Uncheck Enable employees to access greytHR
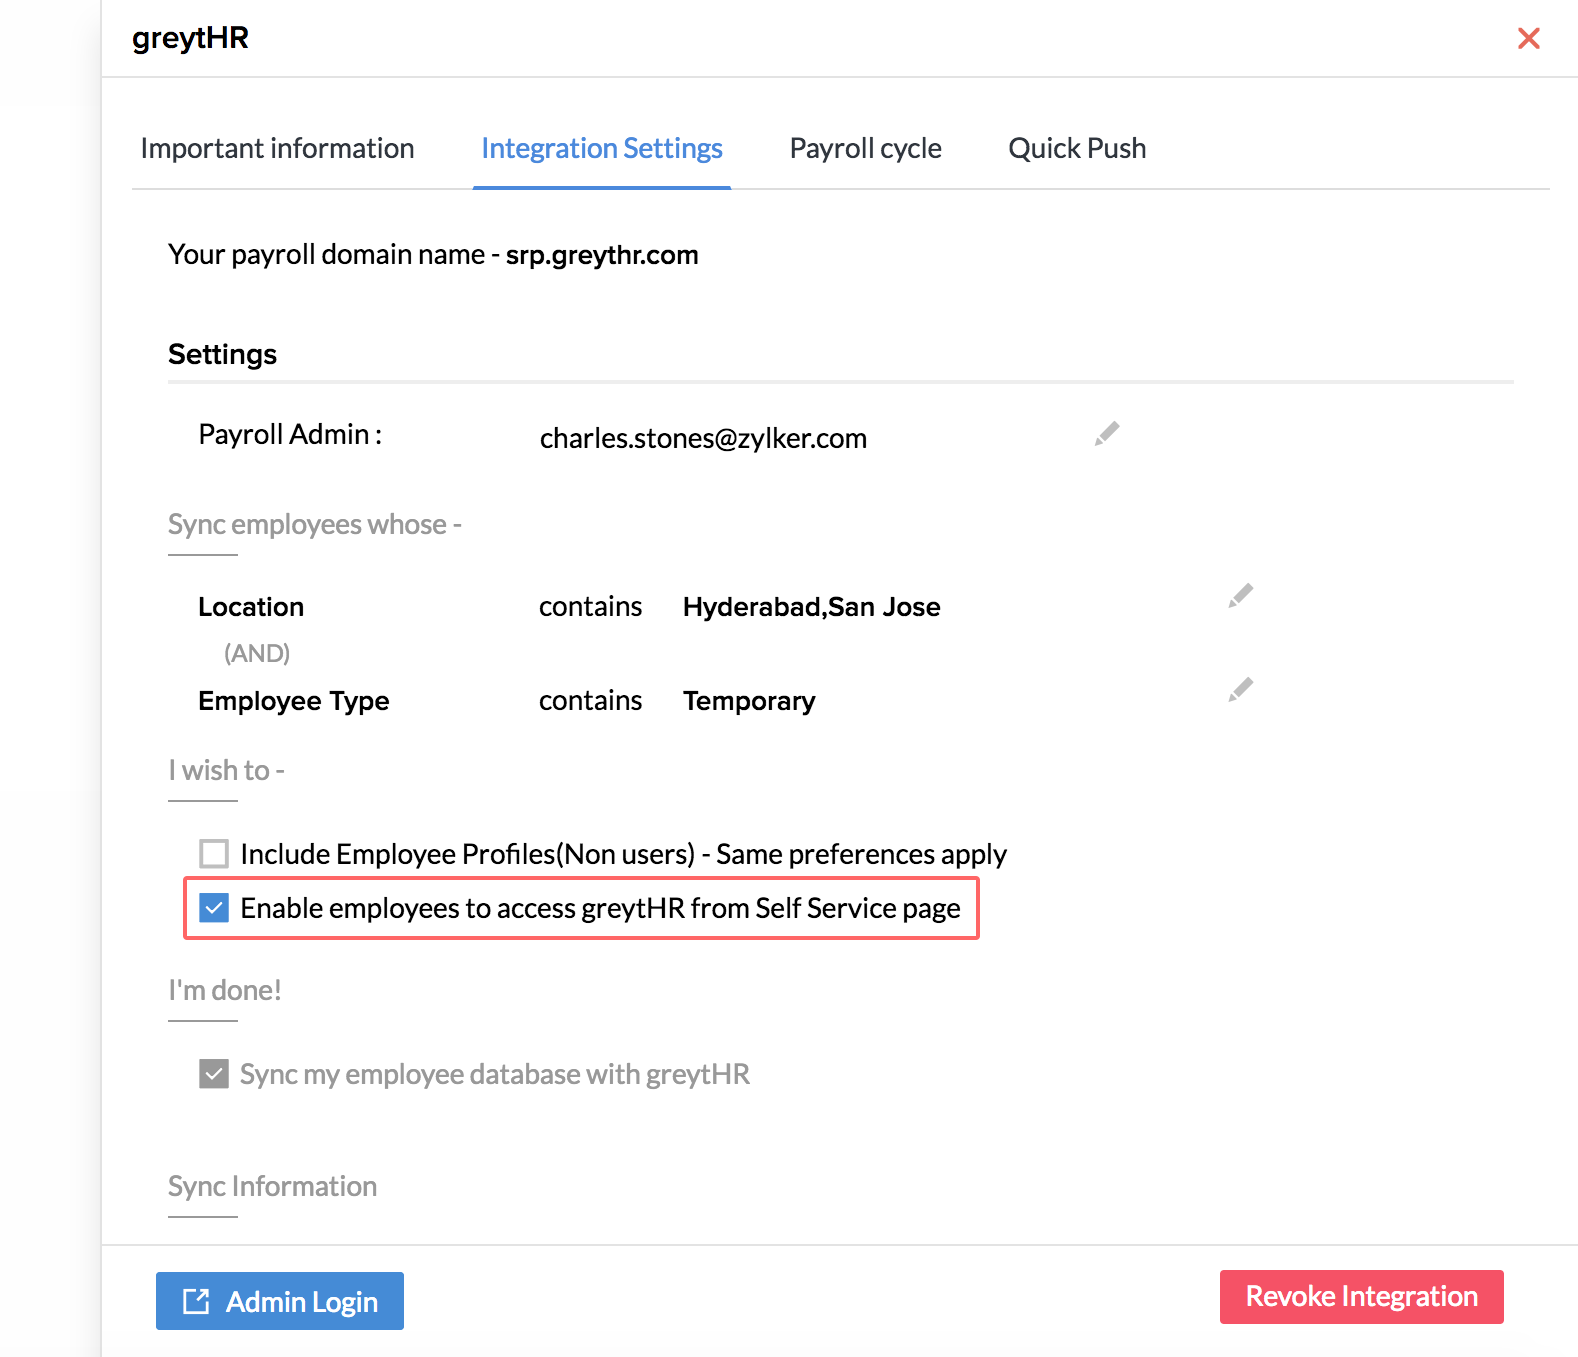 point(214,908)
